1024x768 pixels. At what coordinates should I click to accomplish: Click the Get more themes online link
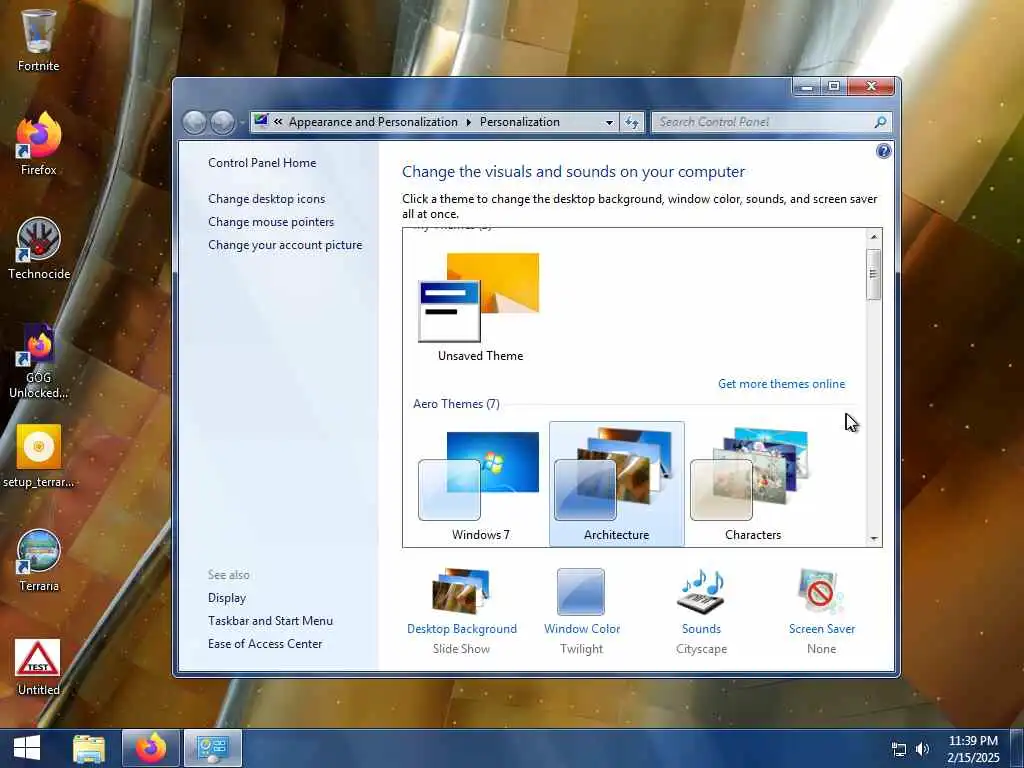[x=781, y=384]
